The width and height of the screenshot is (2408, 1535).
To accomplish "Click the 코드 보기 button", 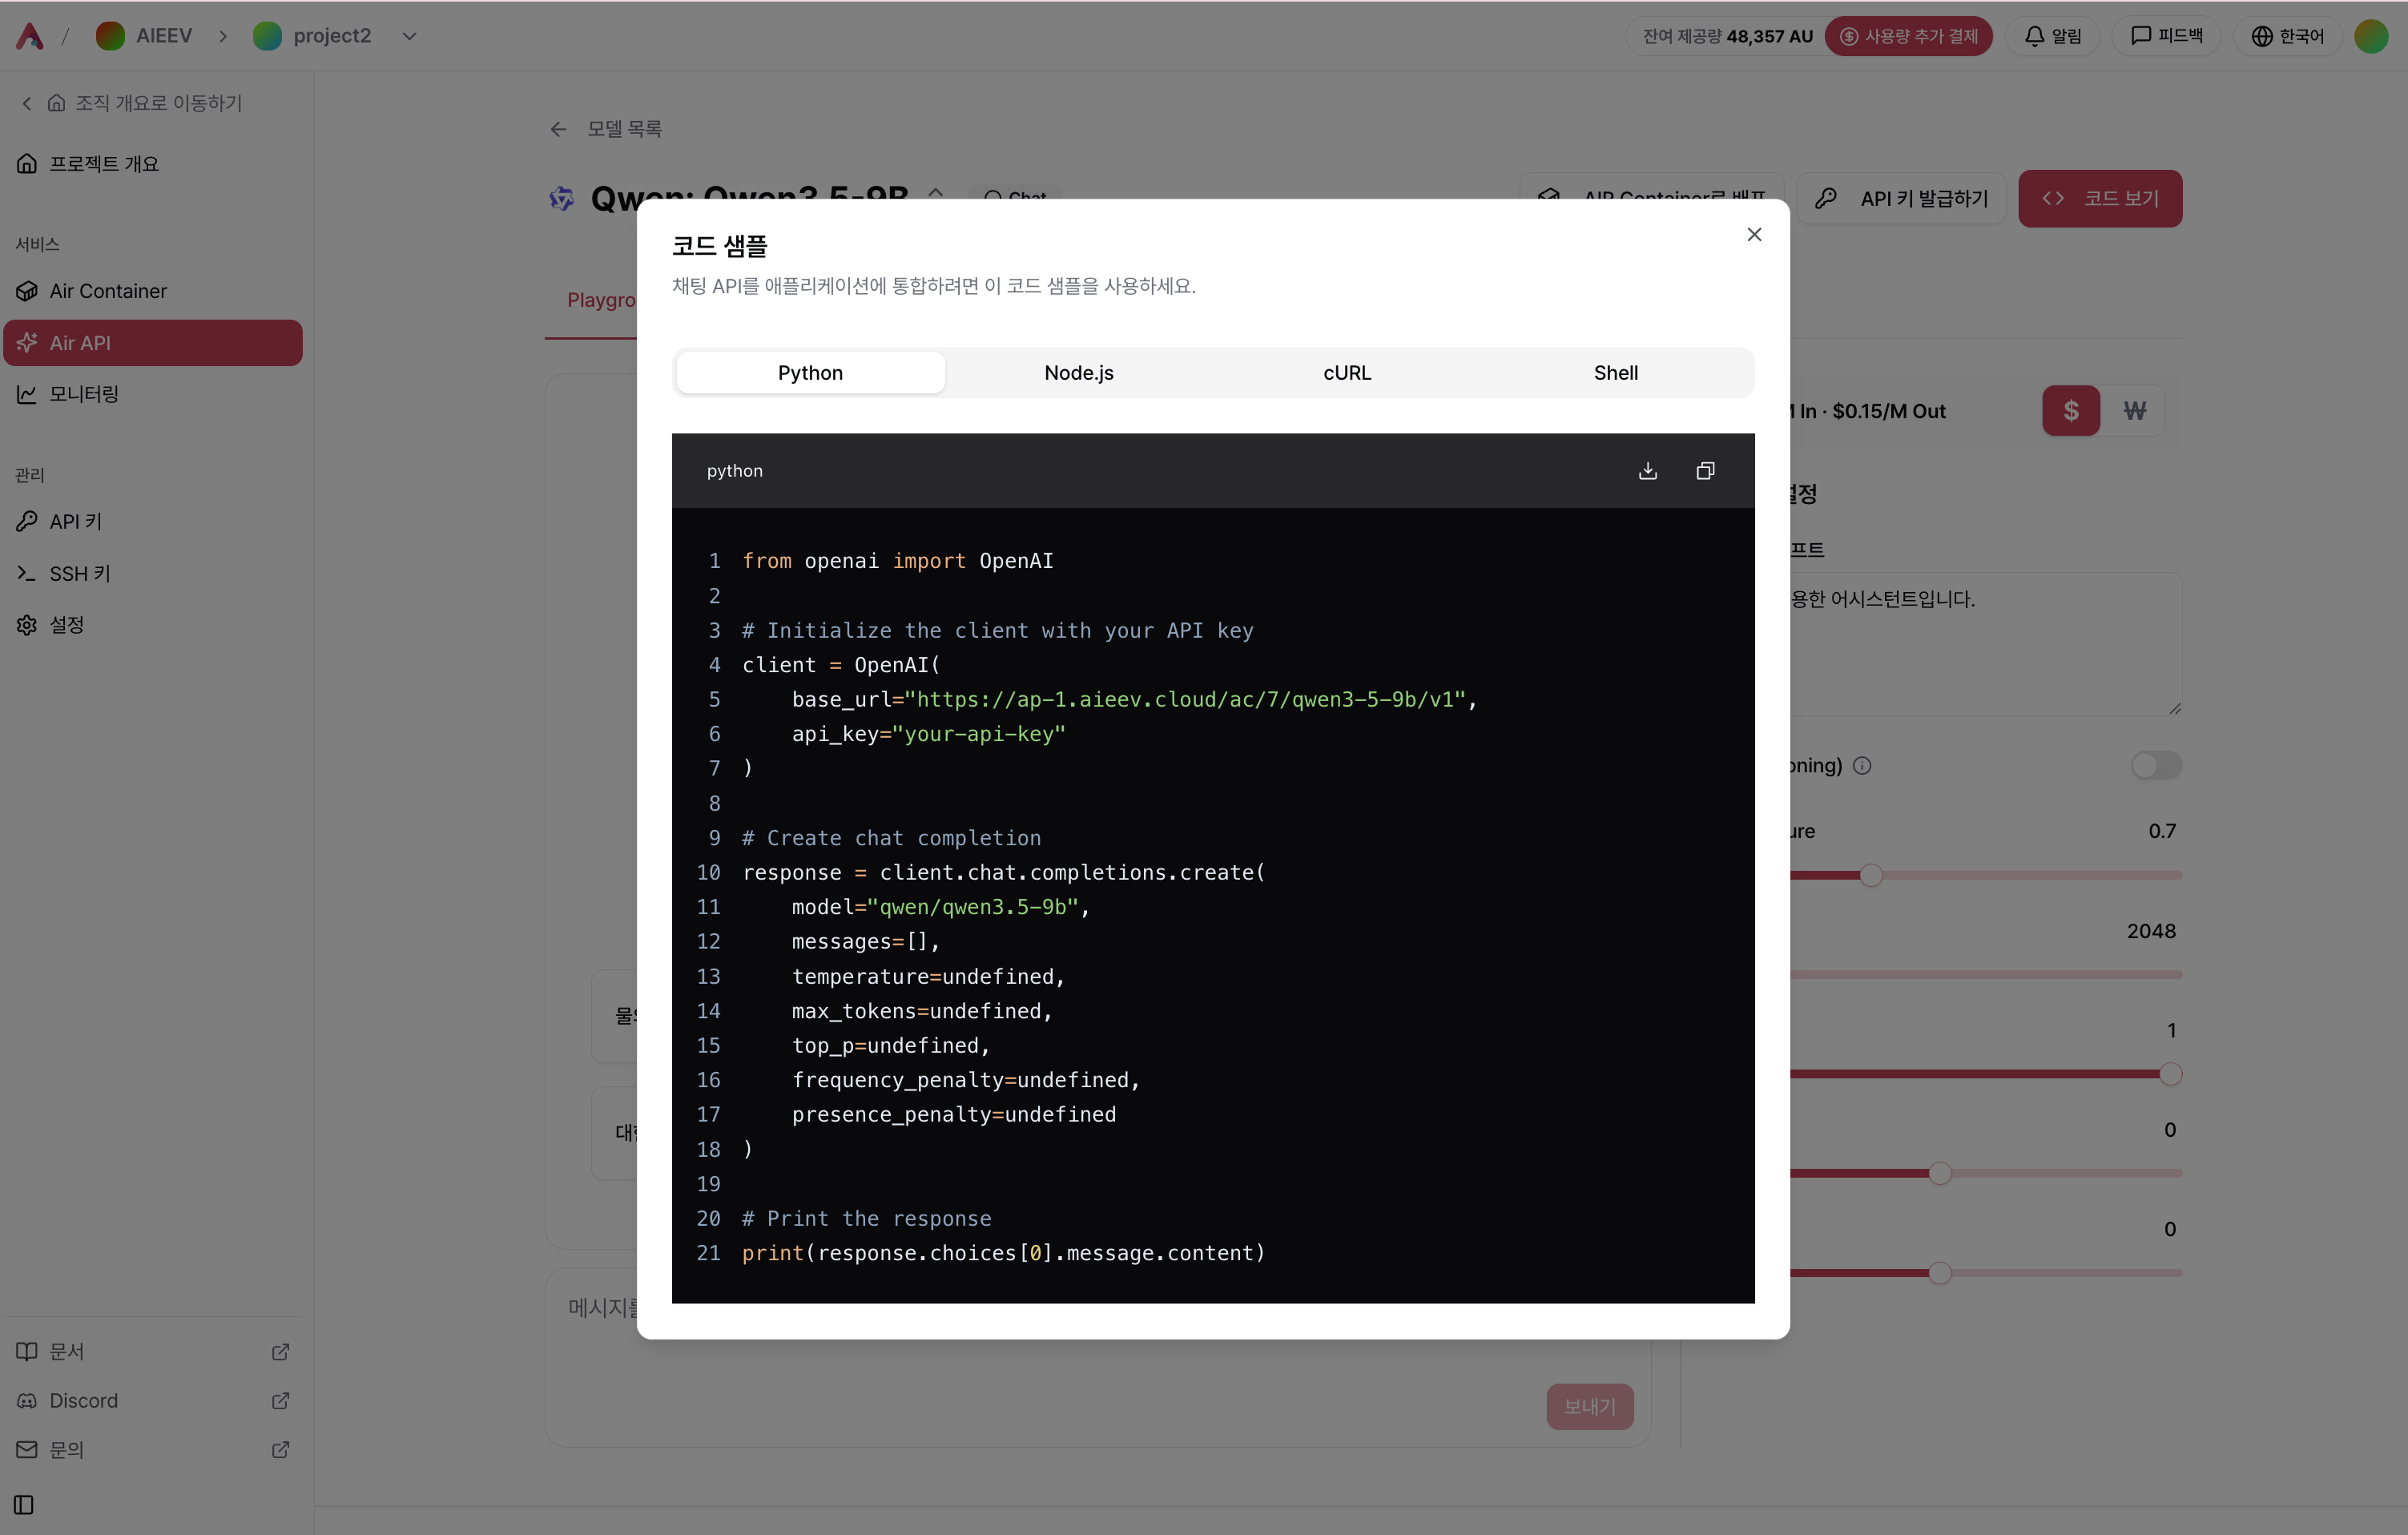I will 2100,198.
